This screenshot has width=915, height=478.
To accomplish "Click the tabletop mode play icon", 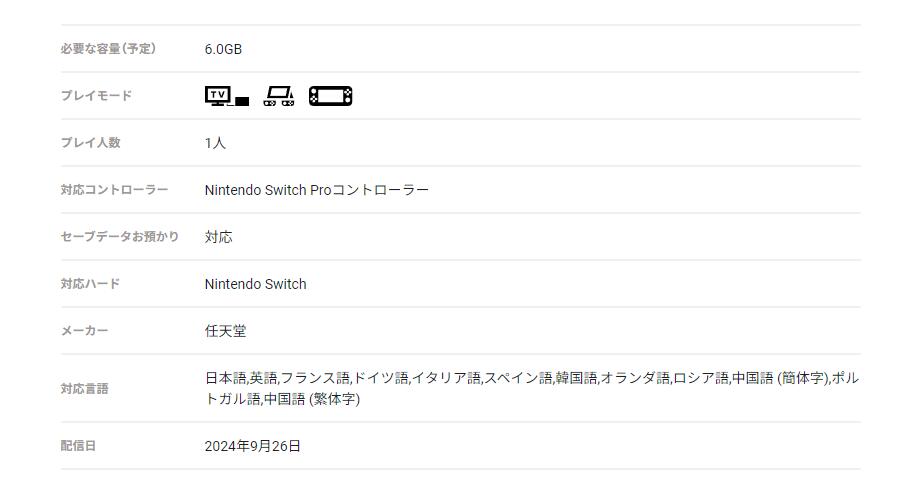I will [279, 96].
